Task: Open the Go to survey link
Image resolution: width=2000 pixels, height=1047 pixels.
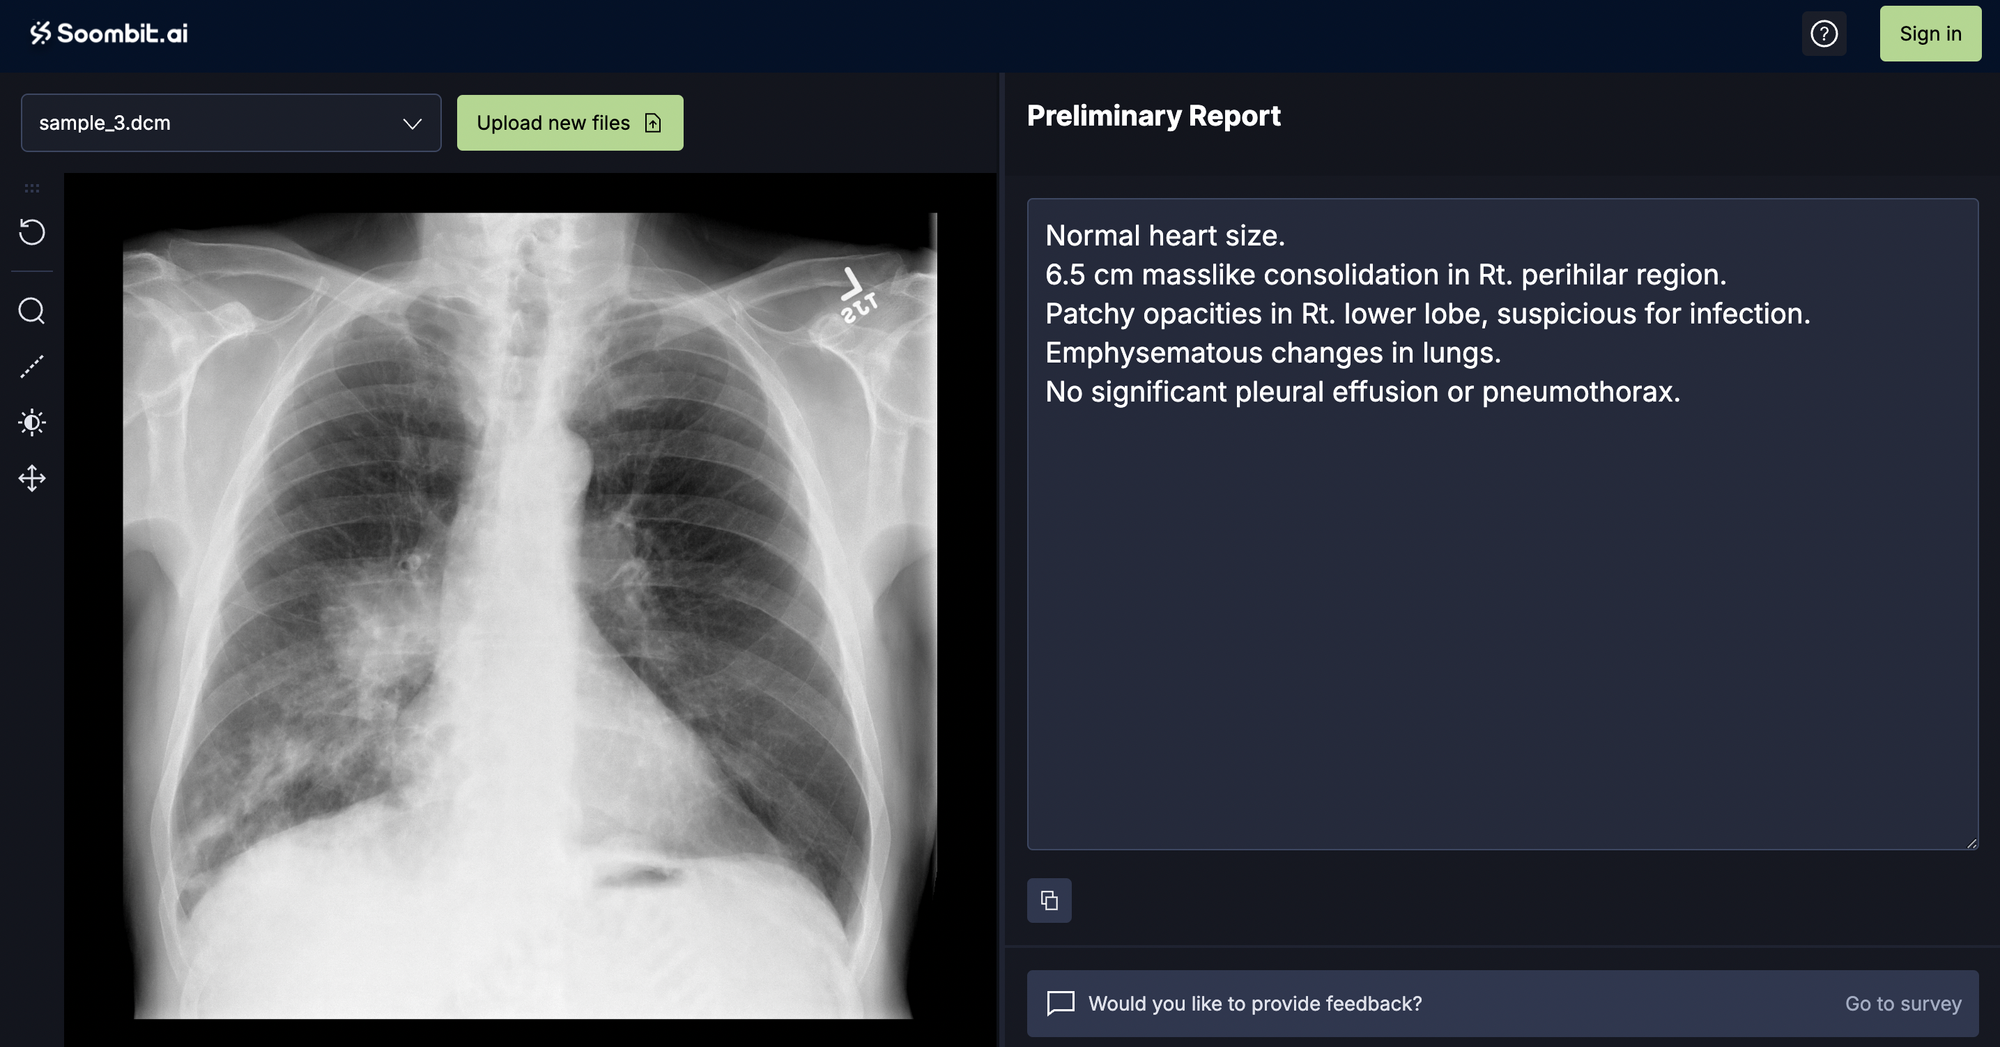Action: tap(1903, 1003)
